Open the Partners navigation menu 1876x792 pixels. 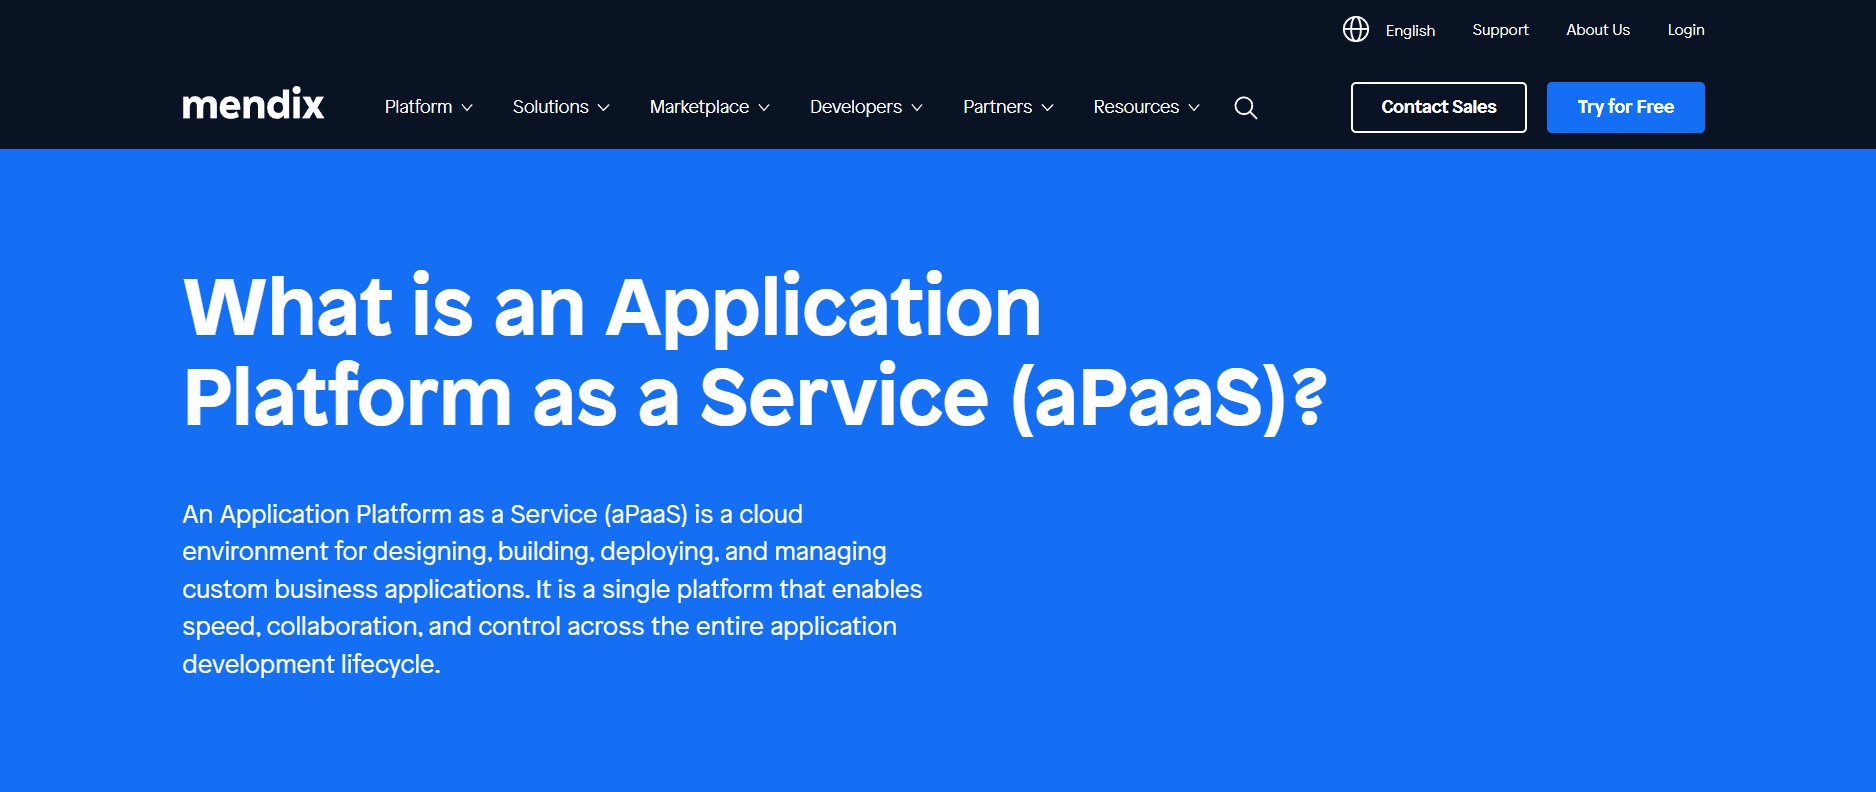pyautogui.click(x=997, y=107)
